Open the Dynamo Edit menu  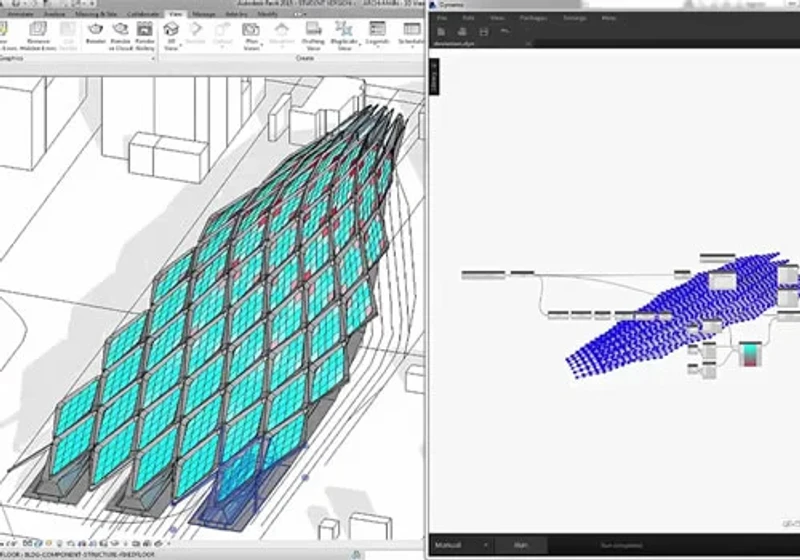tap(468, 18)
